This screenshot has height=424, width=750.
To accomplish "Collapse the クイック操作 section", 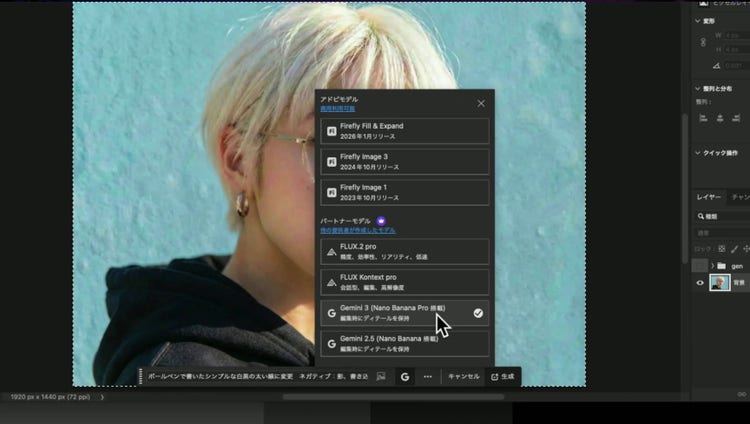I will pyautogui.click(x=697, y=153).
